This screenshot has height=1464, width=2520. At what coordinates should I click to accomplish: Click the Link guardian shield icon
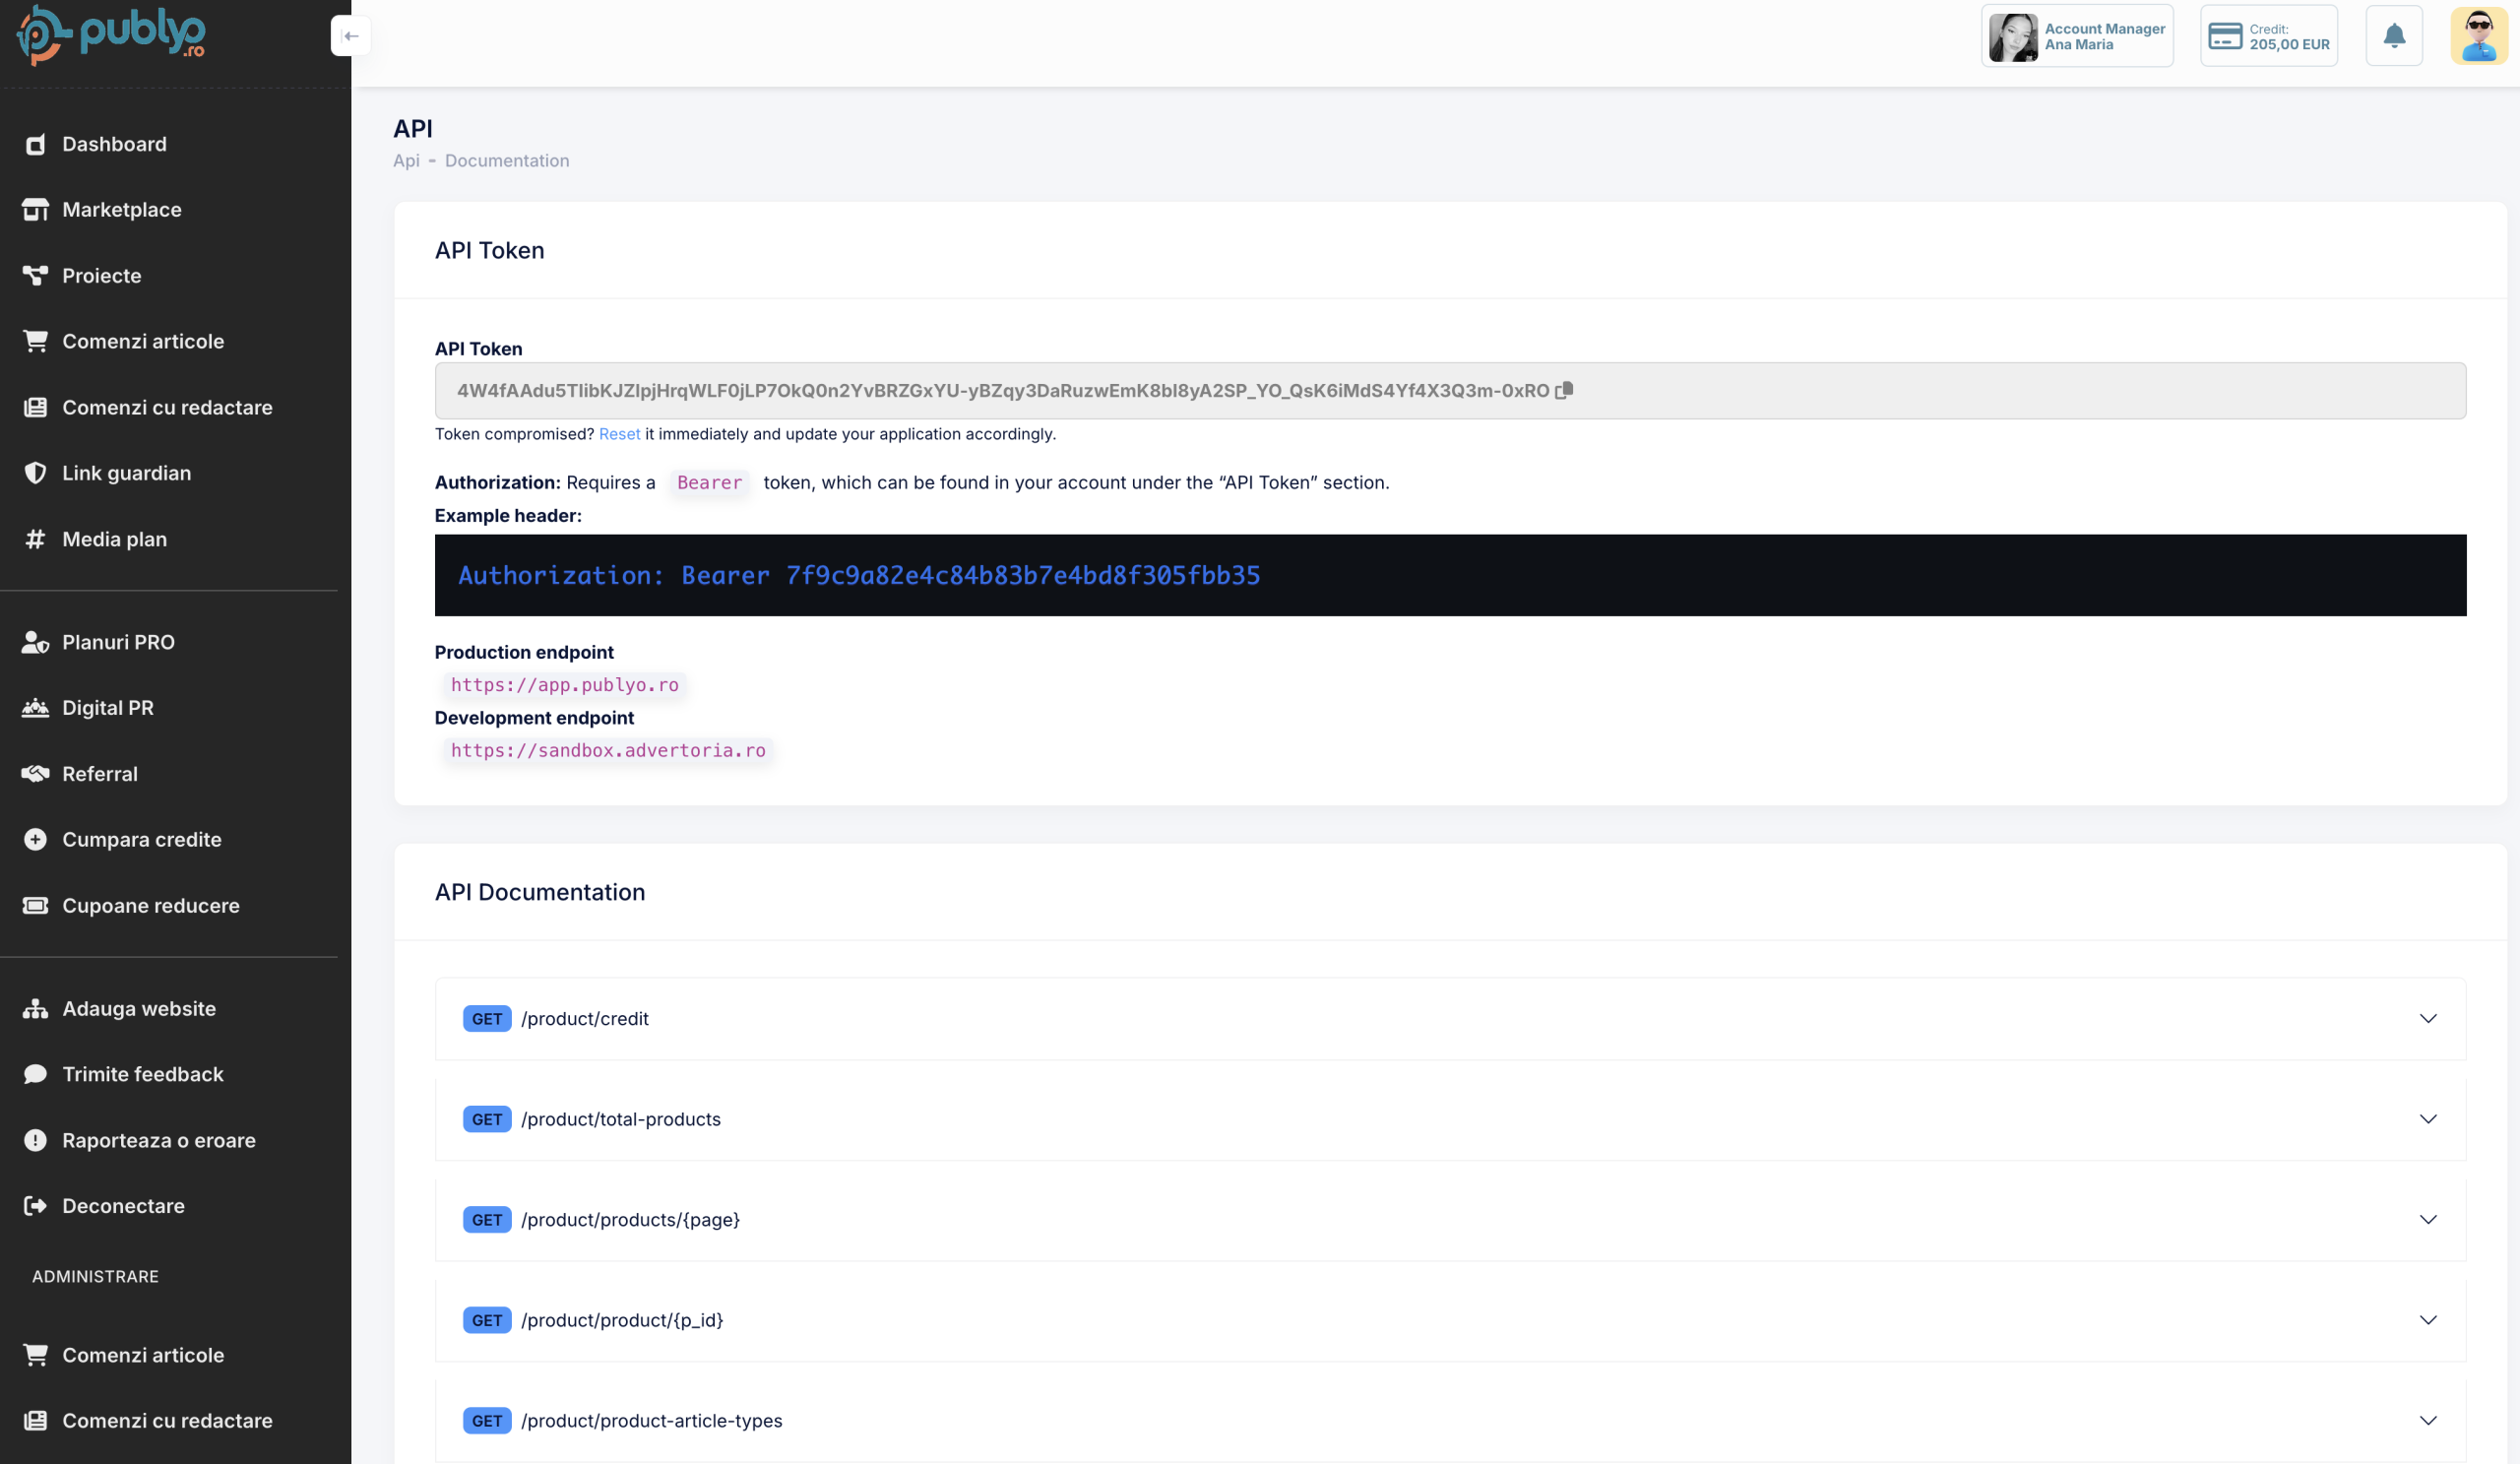(36, 473)
